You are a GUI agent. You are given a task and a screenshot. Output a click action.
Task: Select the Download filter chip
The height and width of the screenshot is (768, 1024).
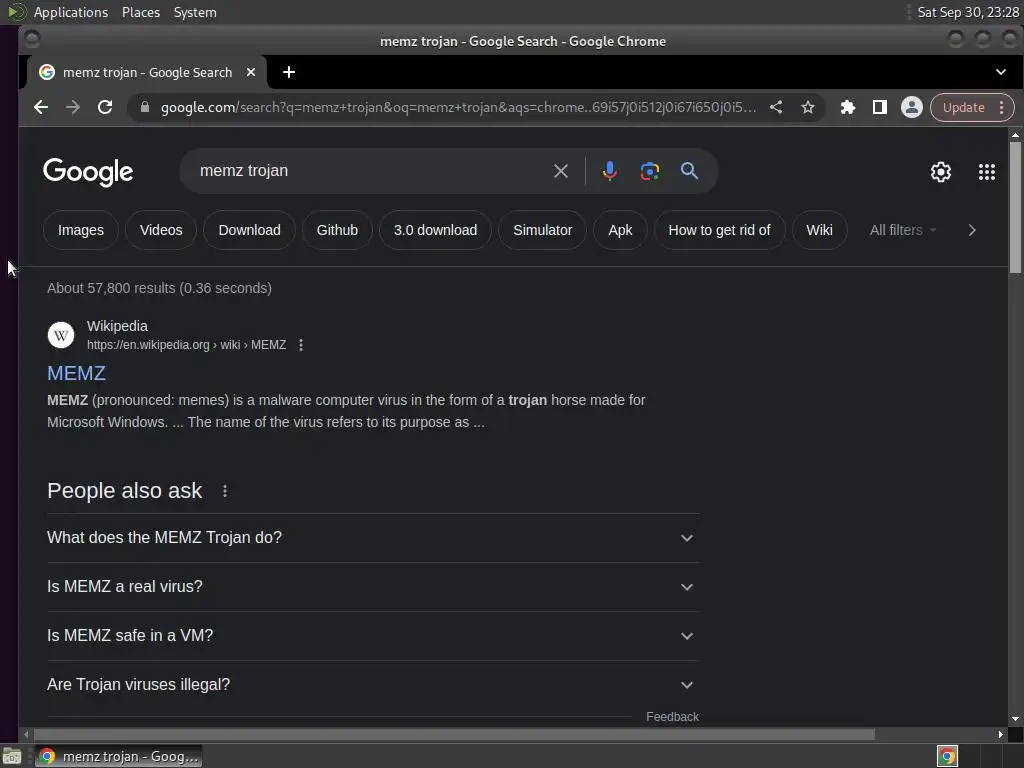coord(249,230)
